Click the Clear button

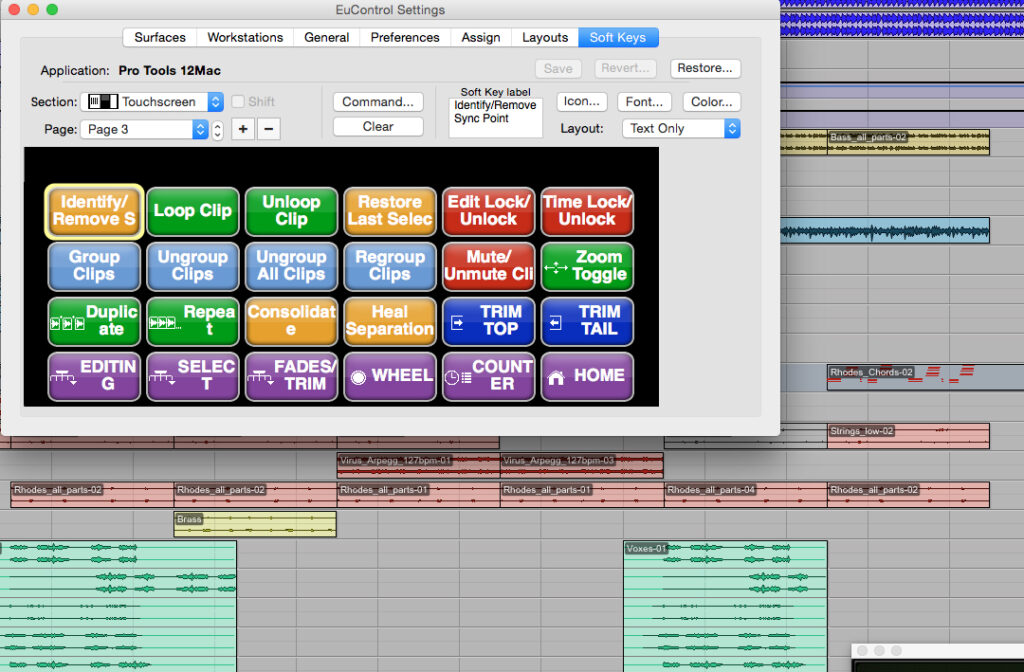[378, 127]
